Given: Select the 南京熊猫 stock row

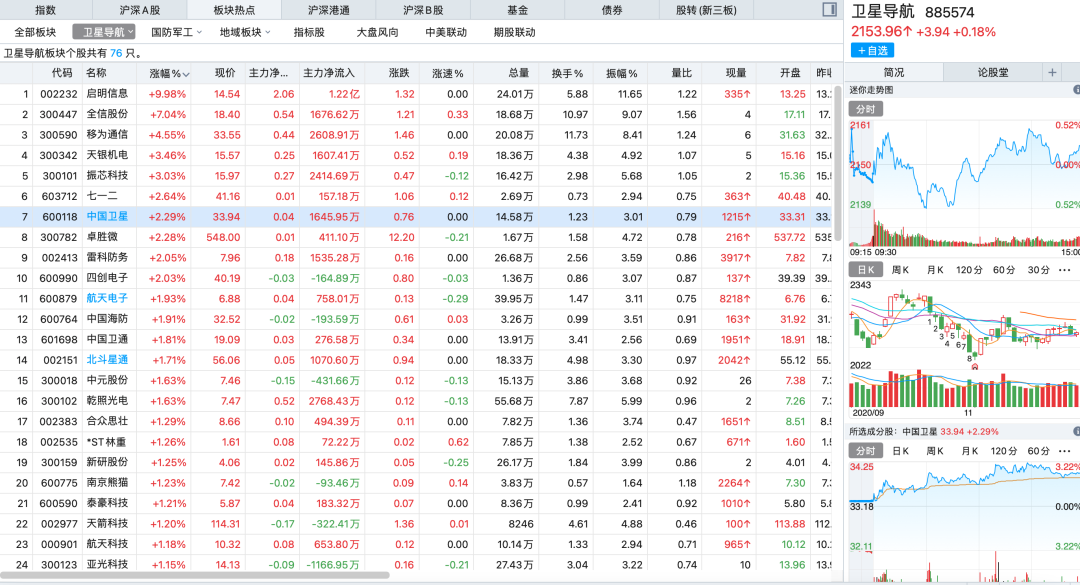Looking at the screenshot, I should point(416,482).
